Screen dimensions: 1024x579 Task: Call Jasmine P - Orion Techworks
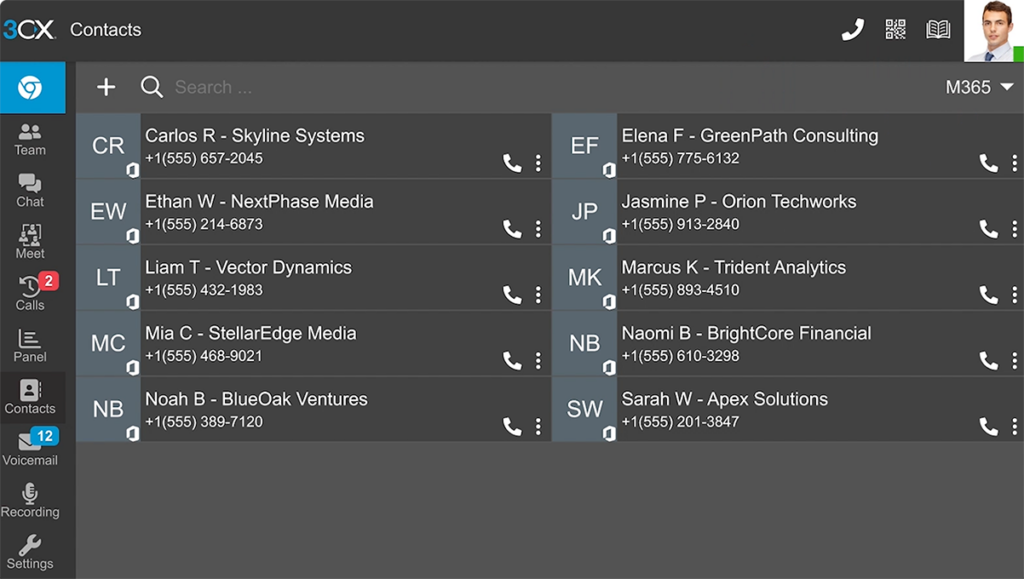tap(988, 229)
